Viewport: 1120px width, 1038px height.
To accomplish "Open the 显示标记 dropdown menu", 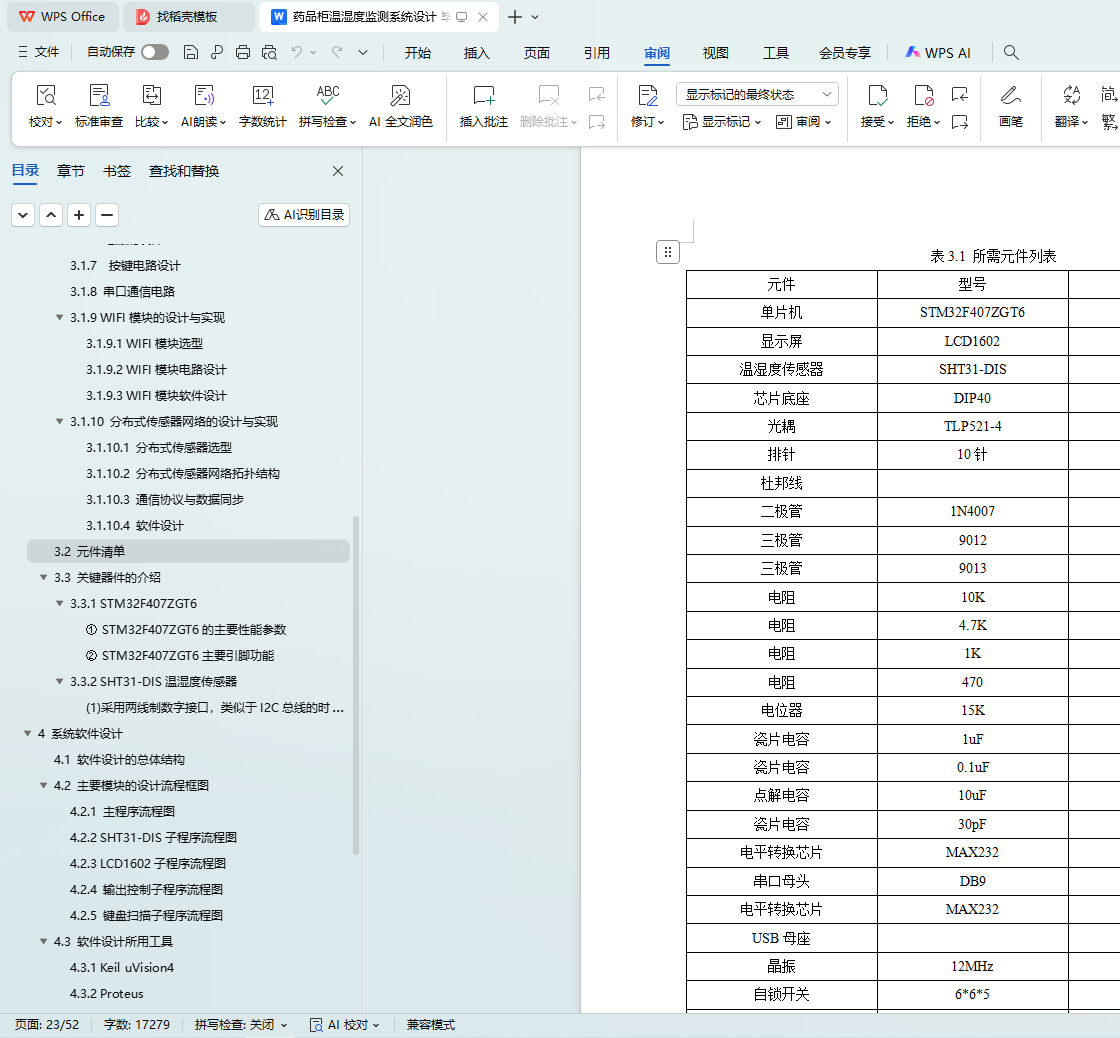I will click(x=721, y=122).
